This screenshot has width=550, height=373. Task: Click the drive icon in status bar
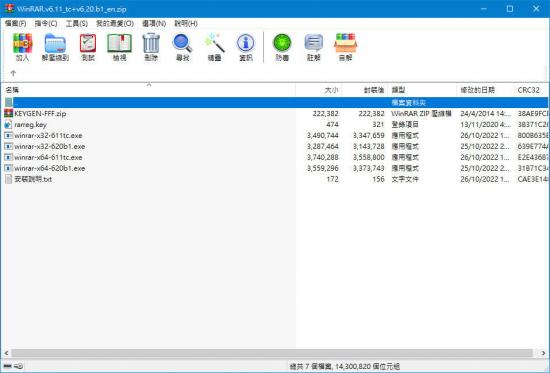[7, 366]
